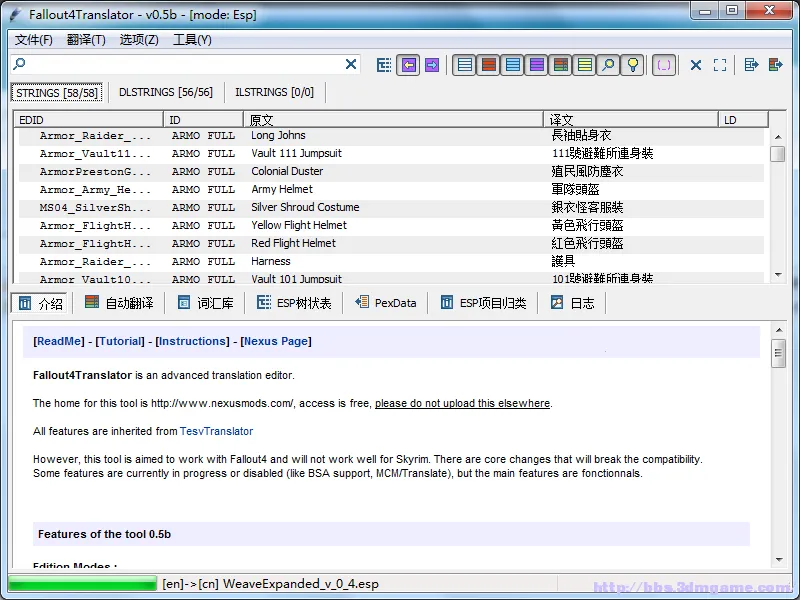Open the ESP树状表 panel tab
Image resolution: width=800 pixels, height=600 pixels.
294,303
